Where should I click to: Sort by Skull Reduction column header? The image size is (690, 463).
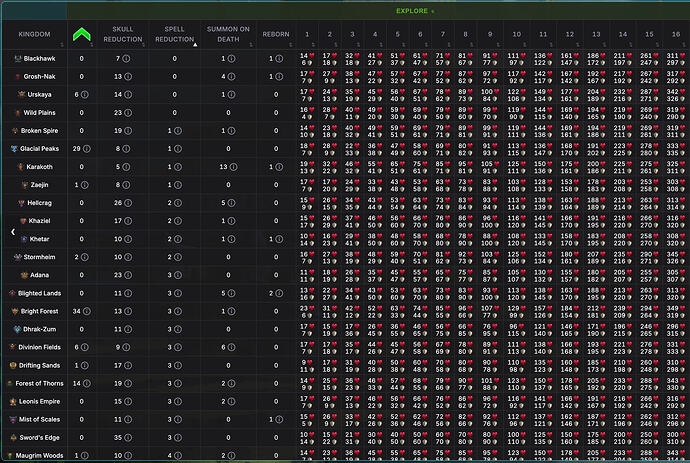(123, 34)
